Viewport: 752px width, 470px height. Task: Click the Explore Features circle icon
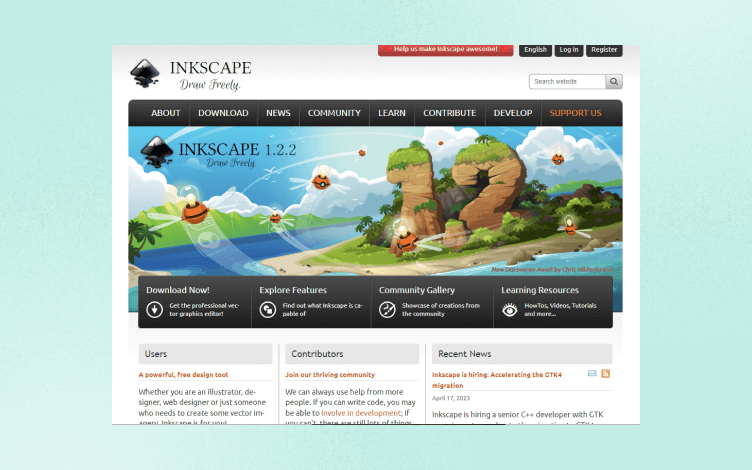coord(268,309)
